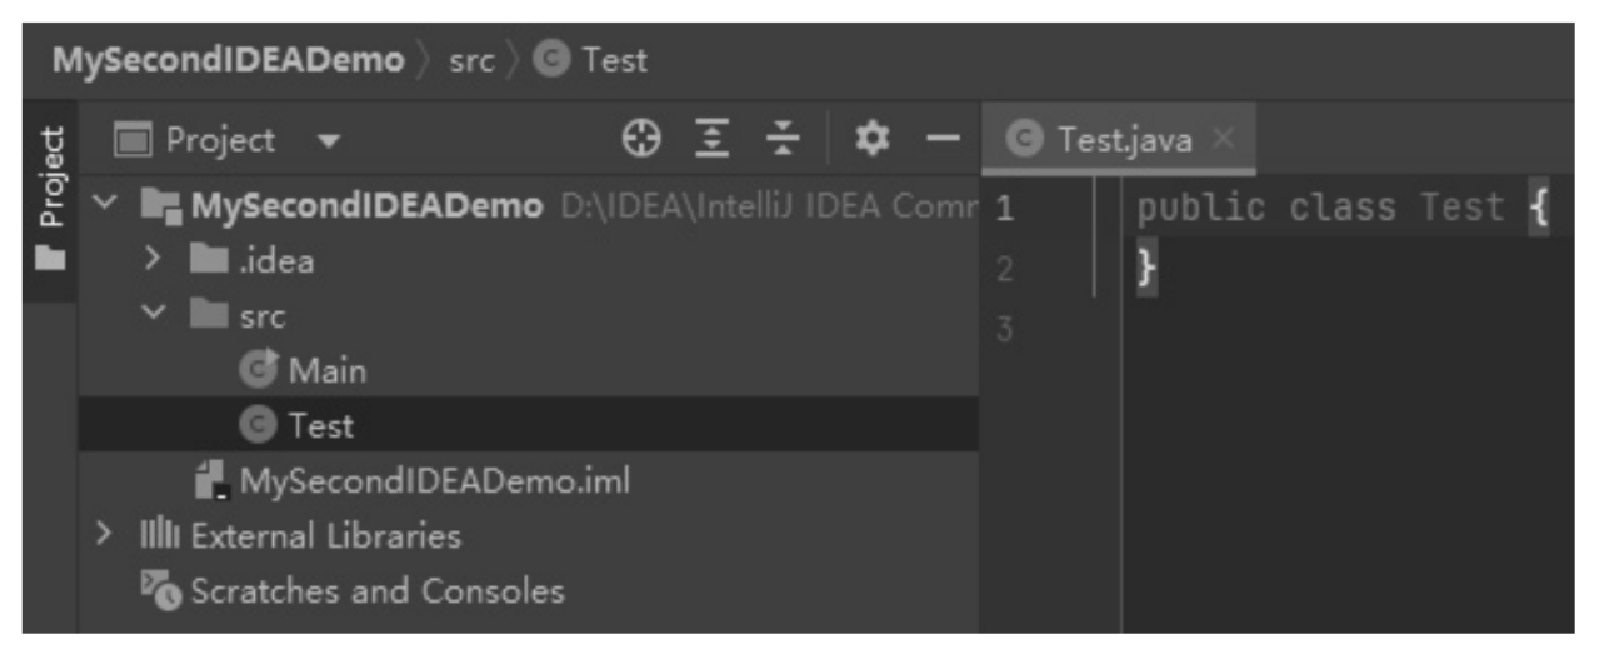Click the Collapse All icon in Project toolbar
This screenshot has width=1600, height=648.
pyautogui.click(x=782, y=138)
